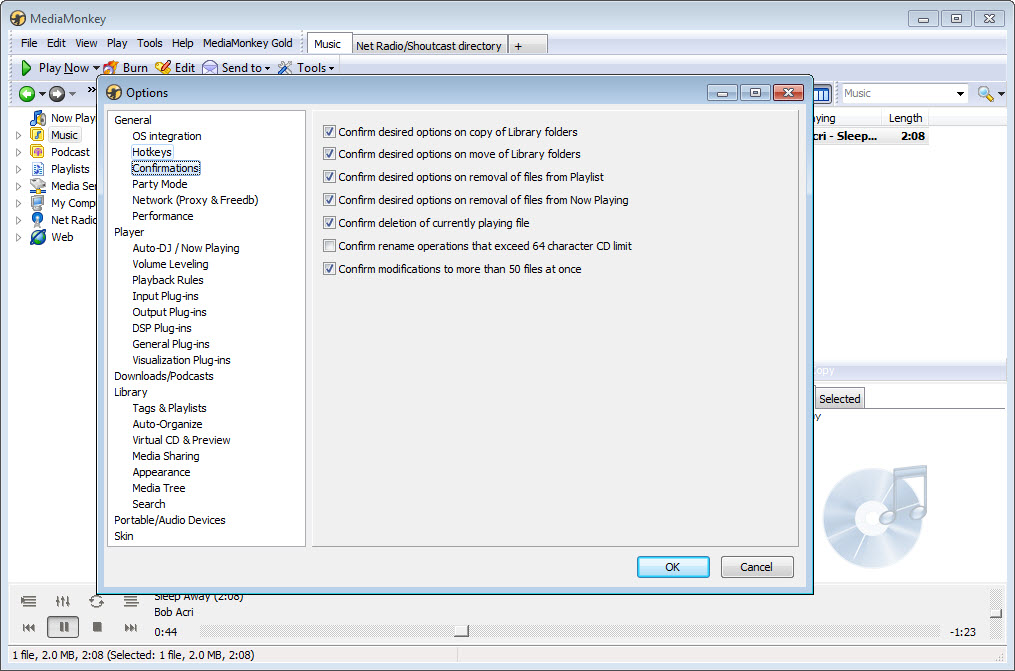Click the lines icon right of repeat

pos(131,601)
